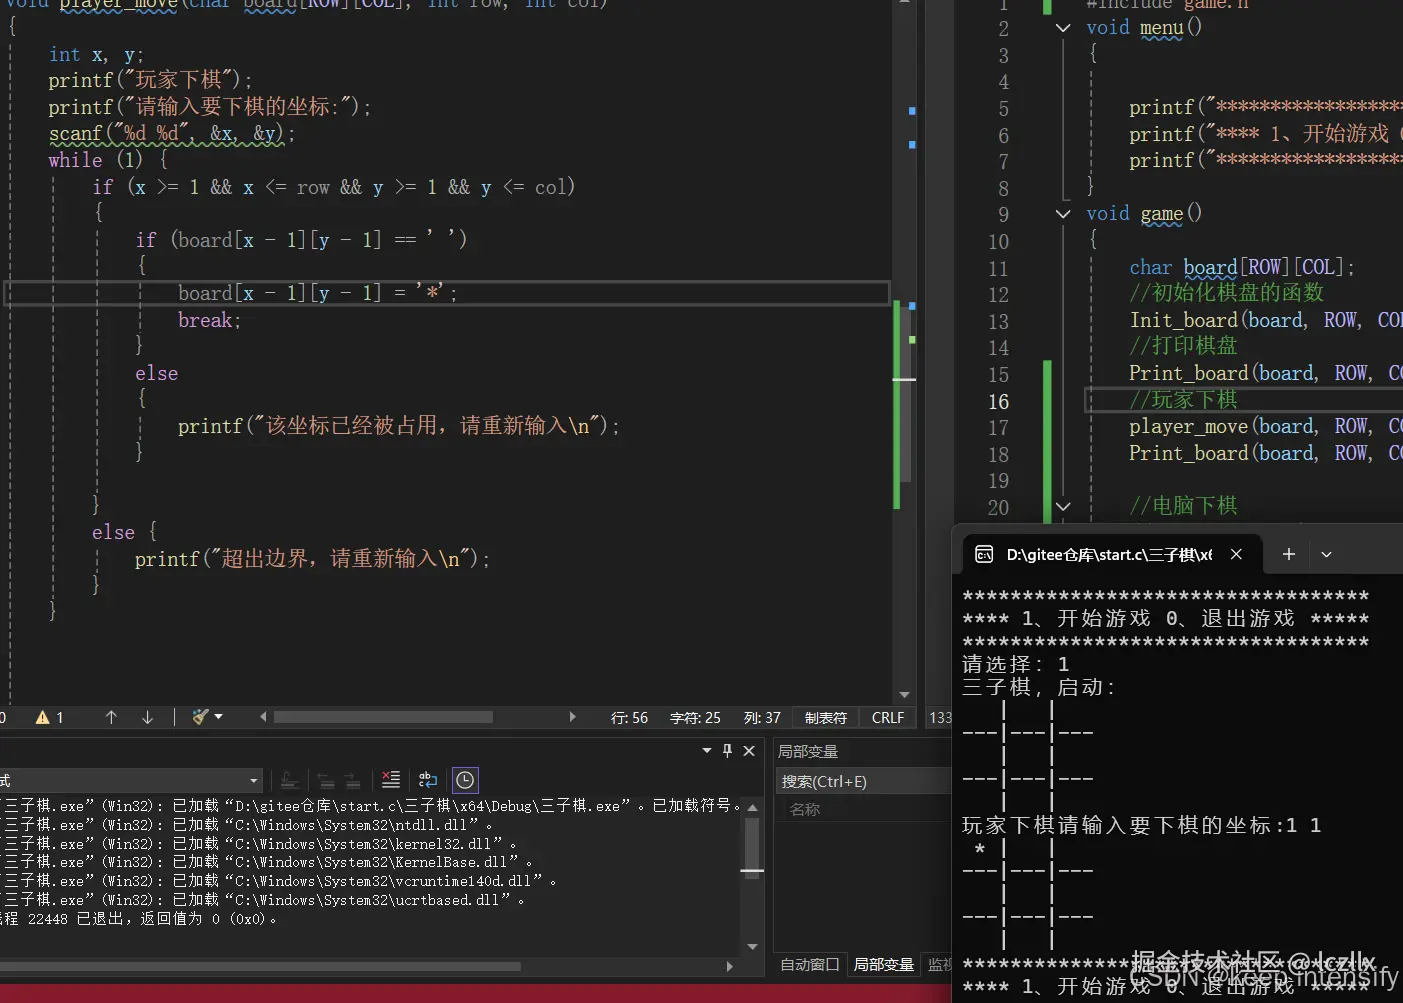
Task: Click line number 16 in right editor
Action: [999, 401]
